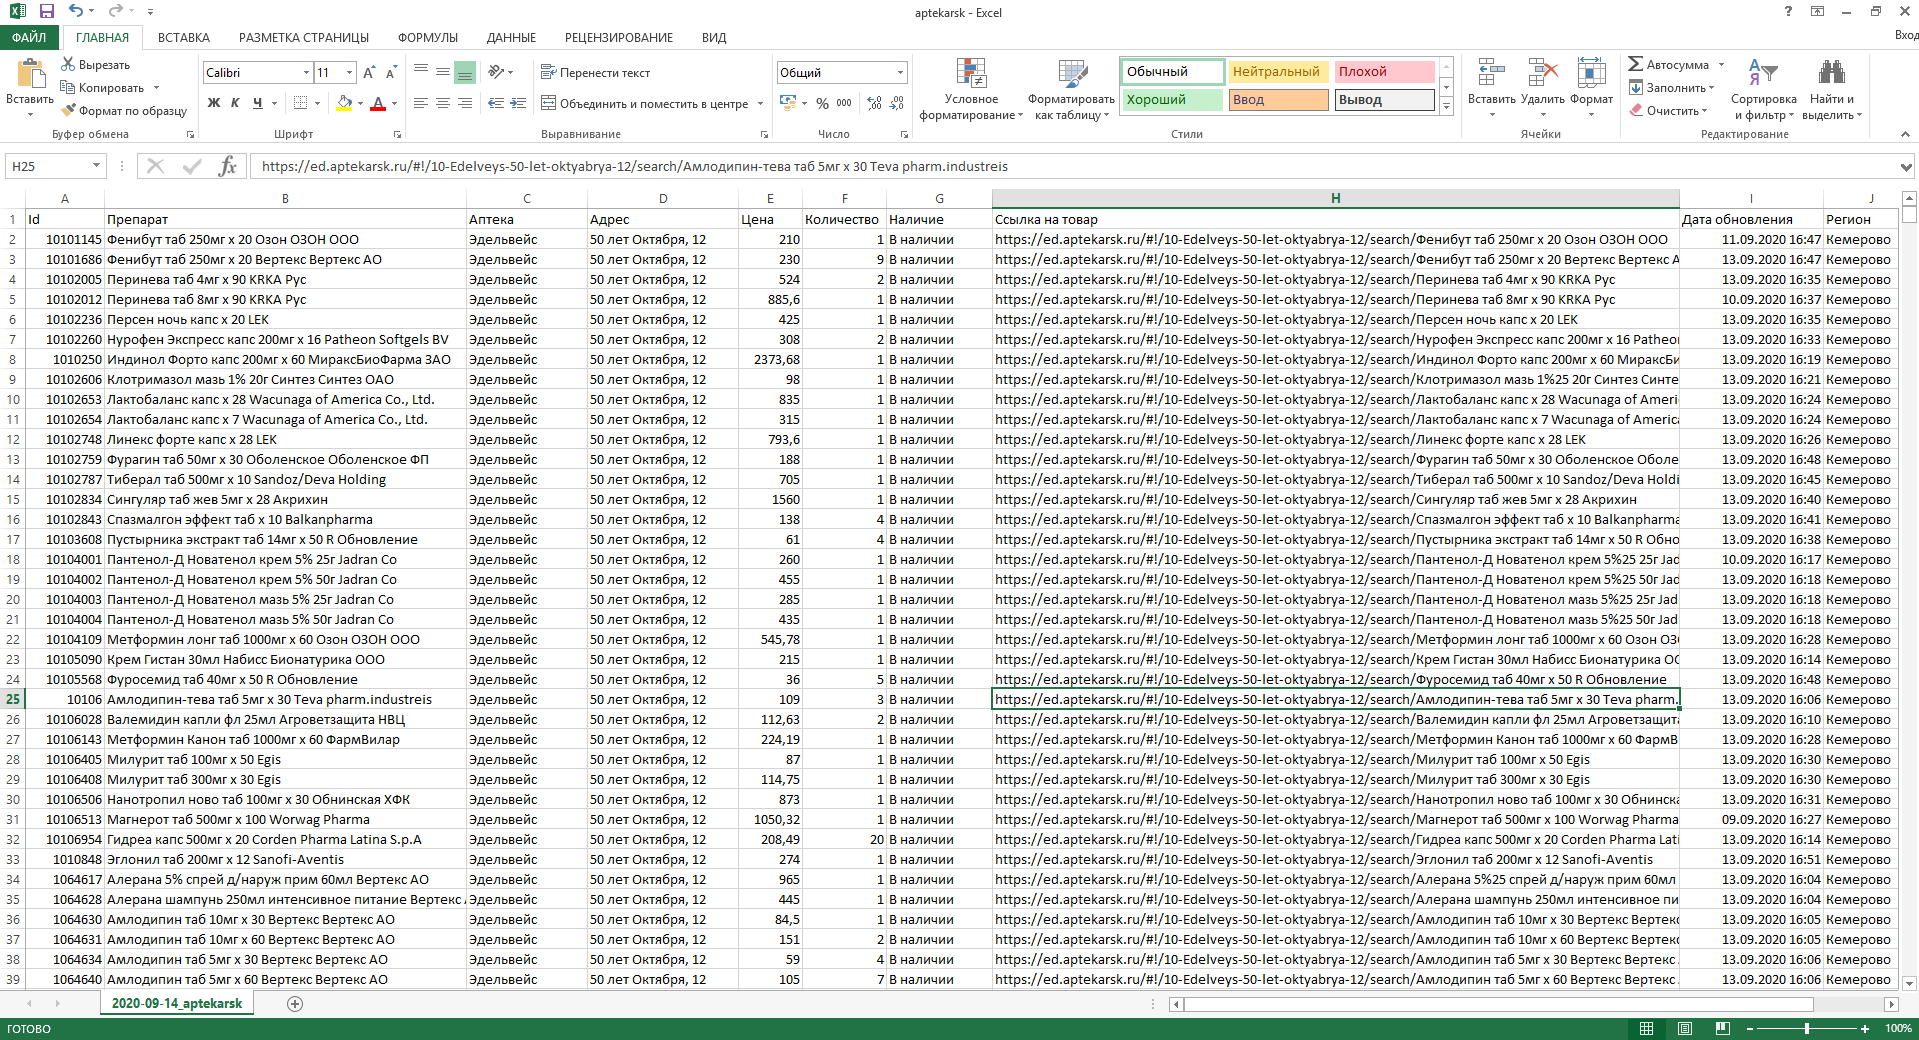
Task: Decrease font size icon
Action: 391,73
